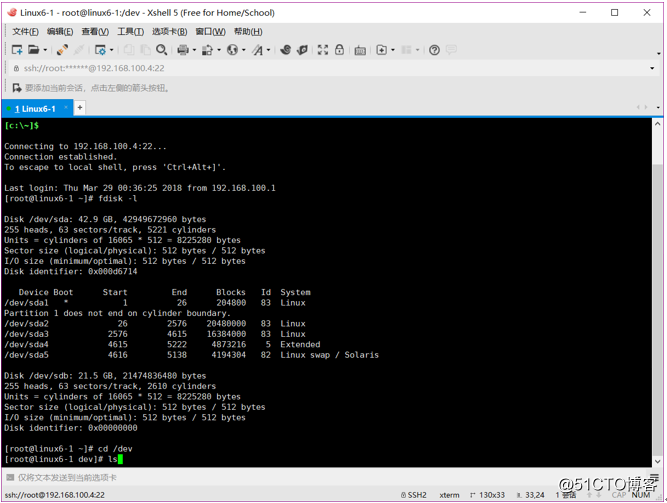
Task: Click the terminal scrollbar down arrow
Action: [657, 461]
